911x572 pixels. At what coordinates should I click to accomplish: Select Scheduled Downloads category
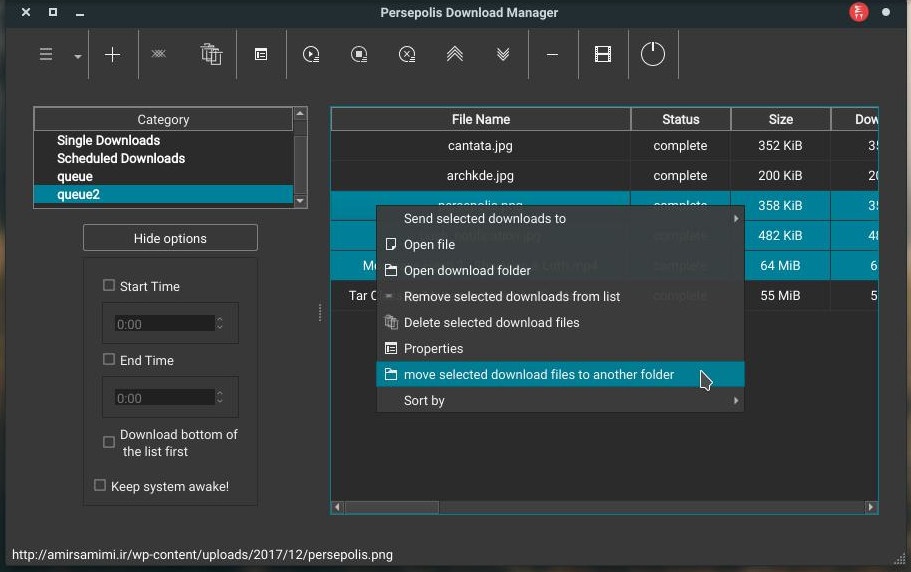(x=121, y=159)
